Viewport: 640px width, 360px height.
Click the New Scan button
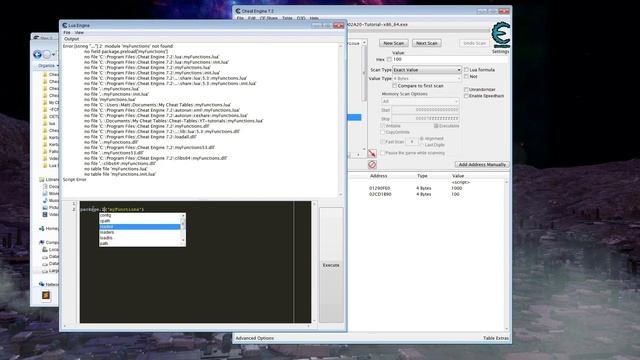[393, 43]
